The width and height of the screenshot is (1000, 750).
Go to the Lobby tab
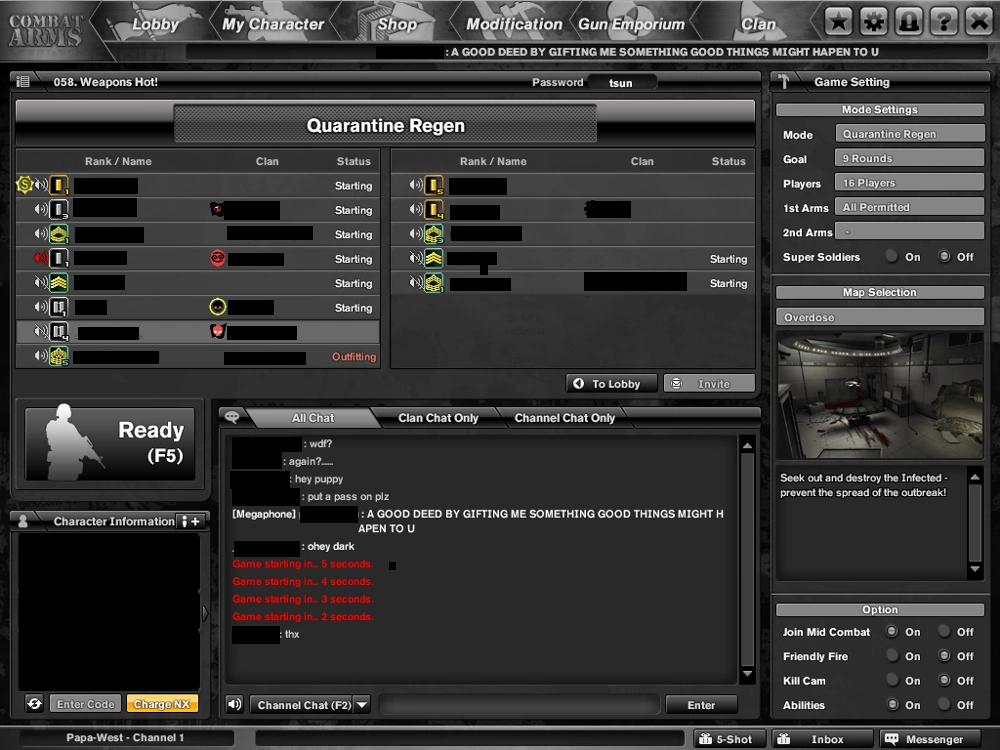tap(155, 24)
